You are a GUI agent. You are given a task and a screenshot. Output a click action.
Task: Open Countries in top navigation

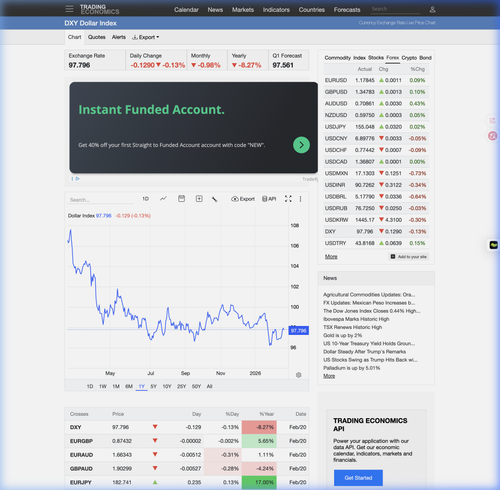tap(312, 10)
